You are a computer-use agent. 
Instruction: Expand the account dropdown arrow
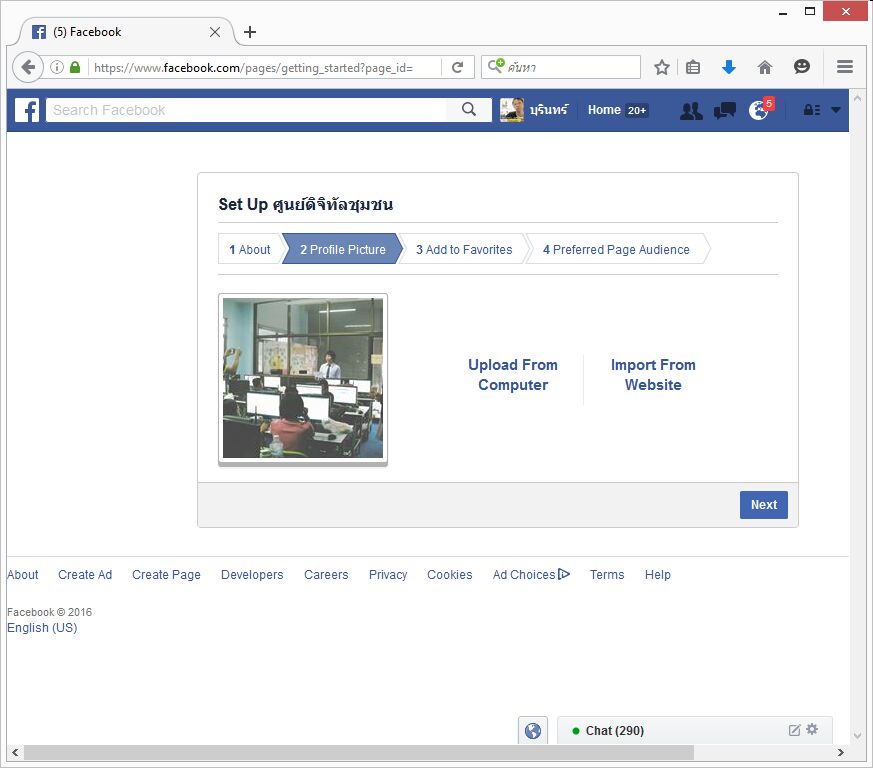tap(836, 111)
